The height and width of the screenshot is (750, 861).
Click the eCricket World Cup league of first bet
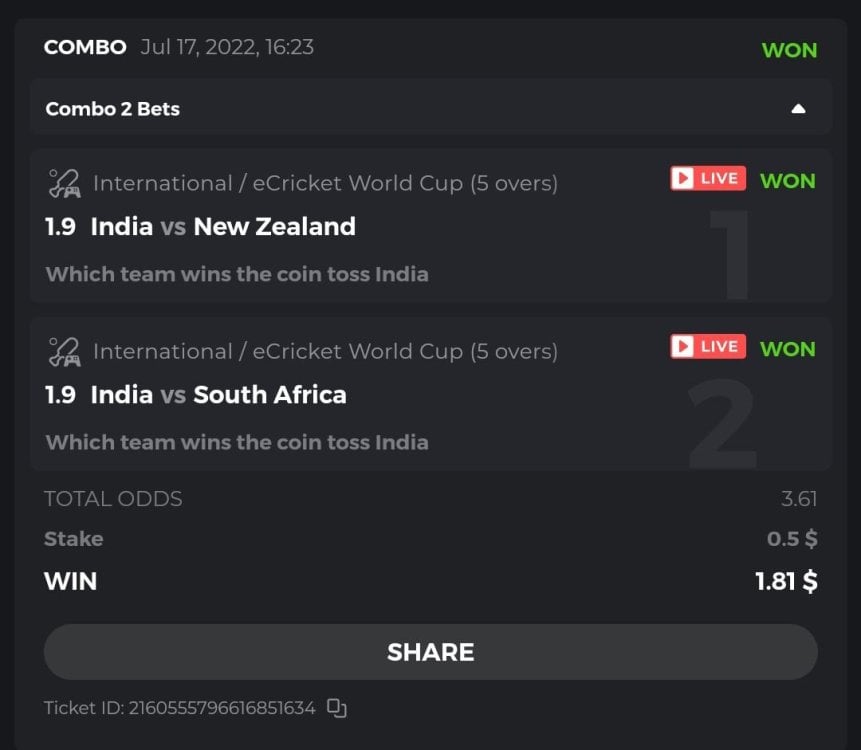coord(325,184)
